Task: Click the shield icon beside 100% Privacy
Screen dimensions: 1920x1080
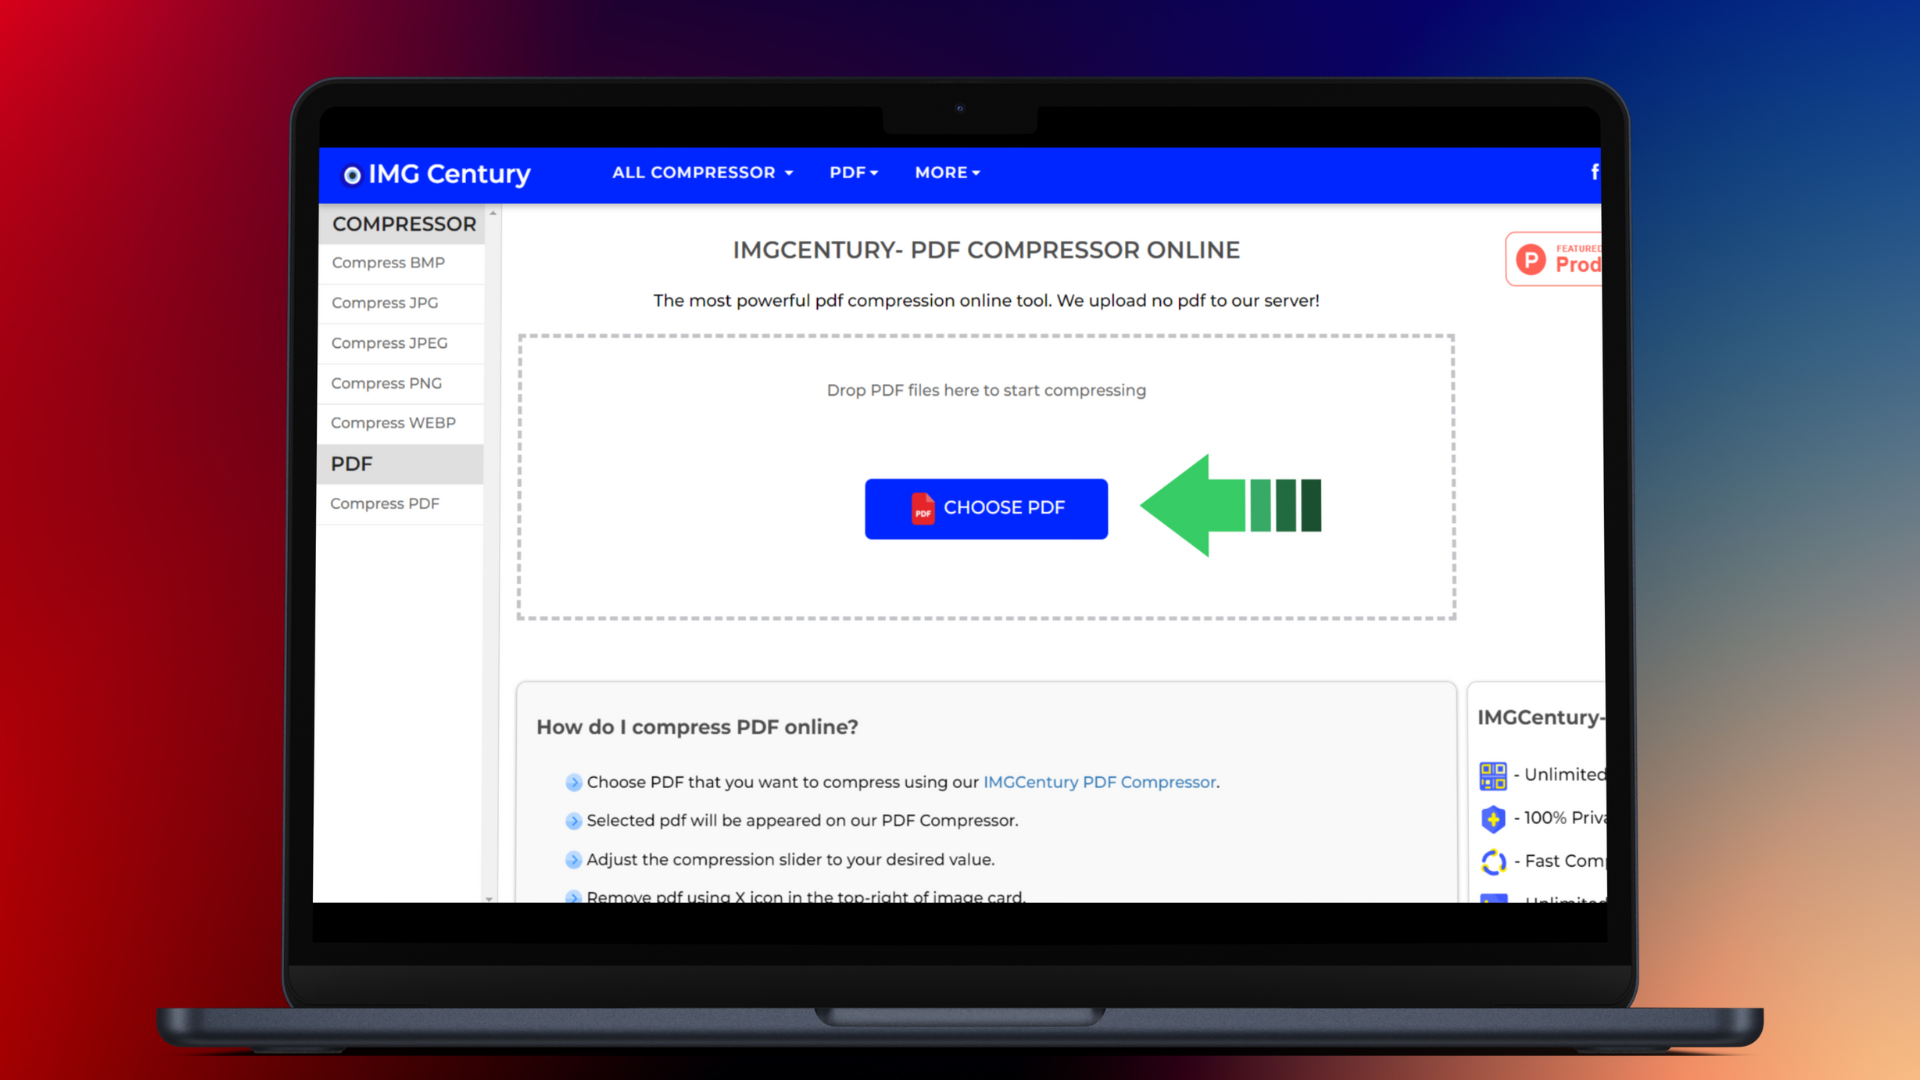Action: point(1493,819)
